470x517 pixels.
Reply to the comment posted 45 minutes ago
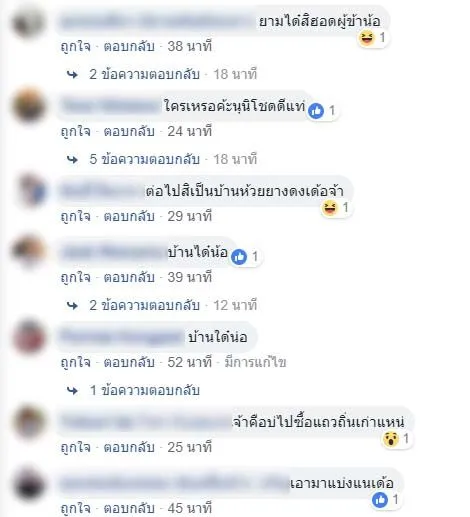pyautogui.click(x=129, y=508)
